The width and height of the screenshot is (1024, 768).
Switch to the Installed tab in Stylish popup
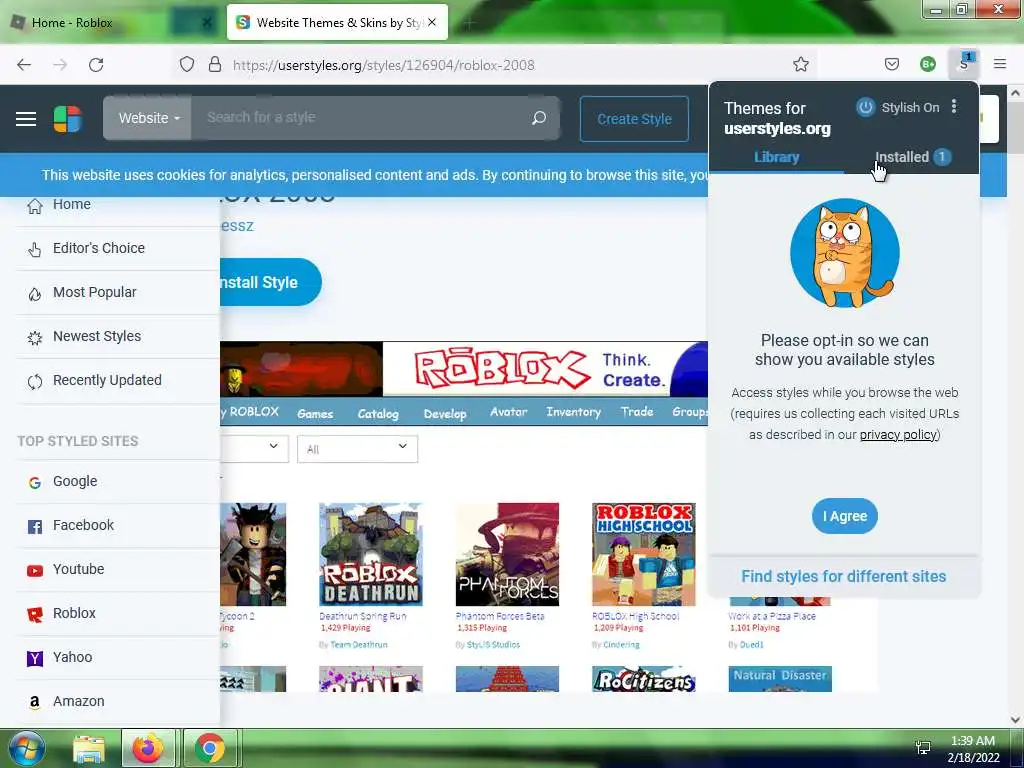(x=912, y=157)
